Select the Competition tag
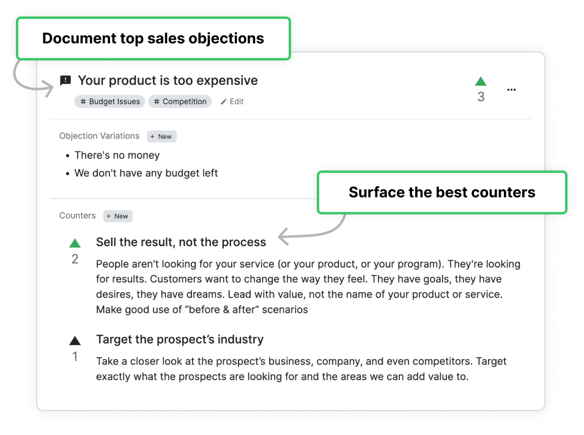The width and height of the screenshot is (584, 435). coord(180,102)
